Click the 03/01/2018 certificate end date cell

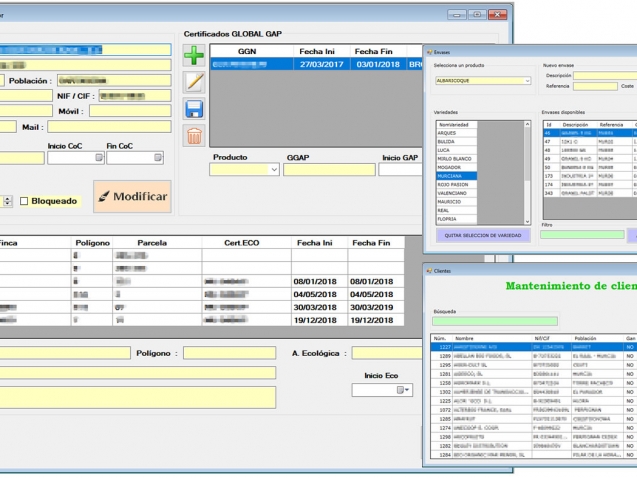click(x=378, y=64)
